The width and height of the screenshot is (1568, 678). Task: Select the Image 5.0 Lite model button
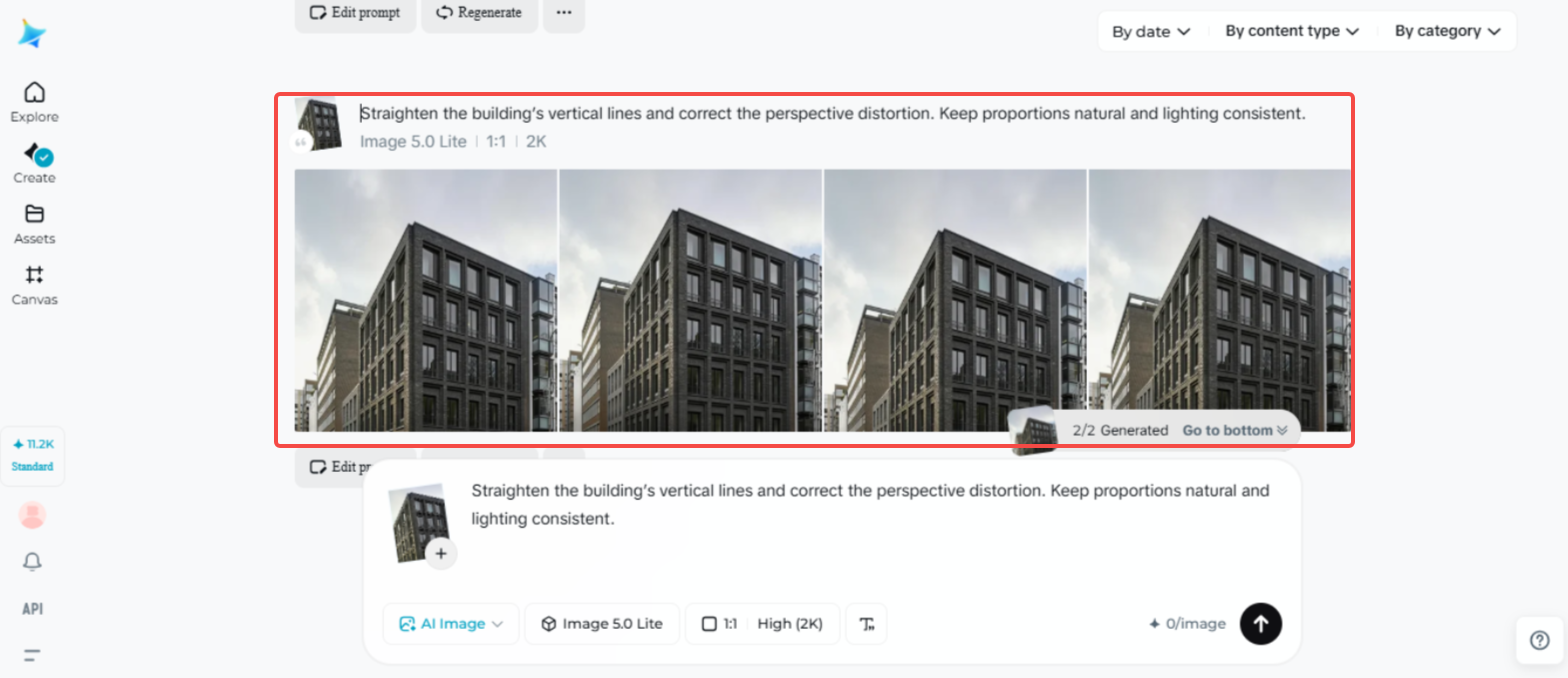(602, 623)
